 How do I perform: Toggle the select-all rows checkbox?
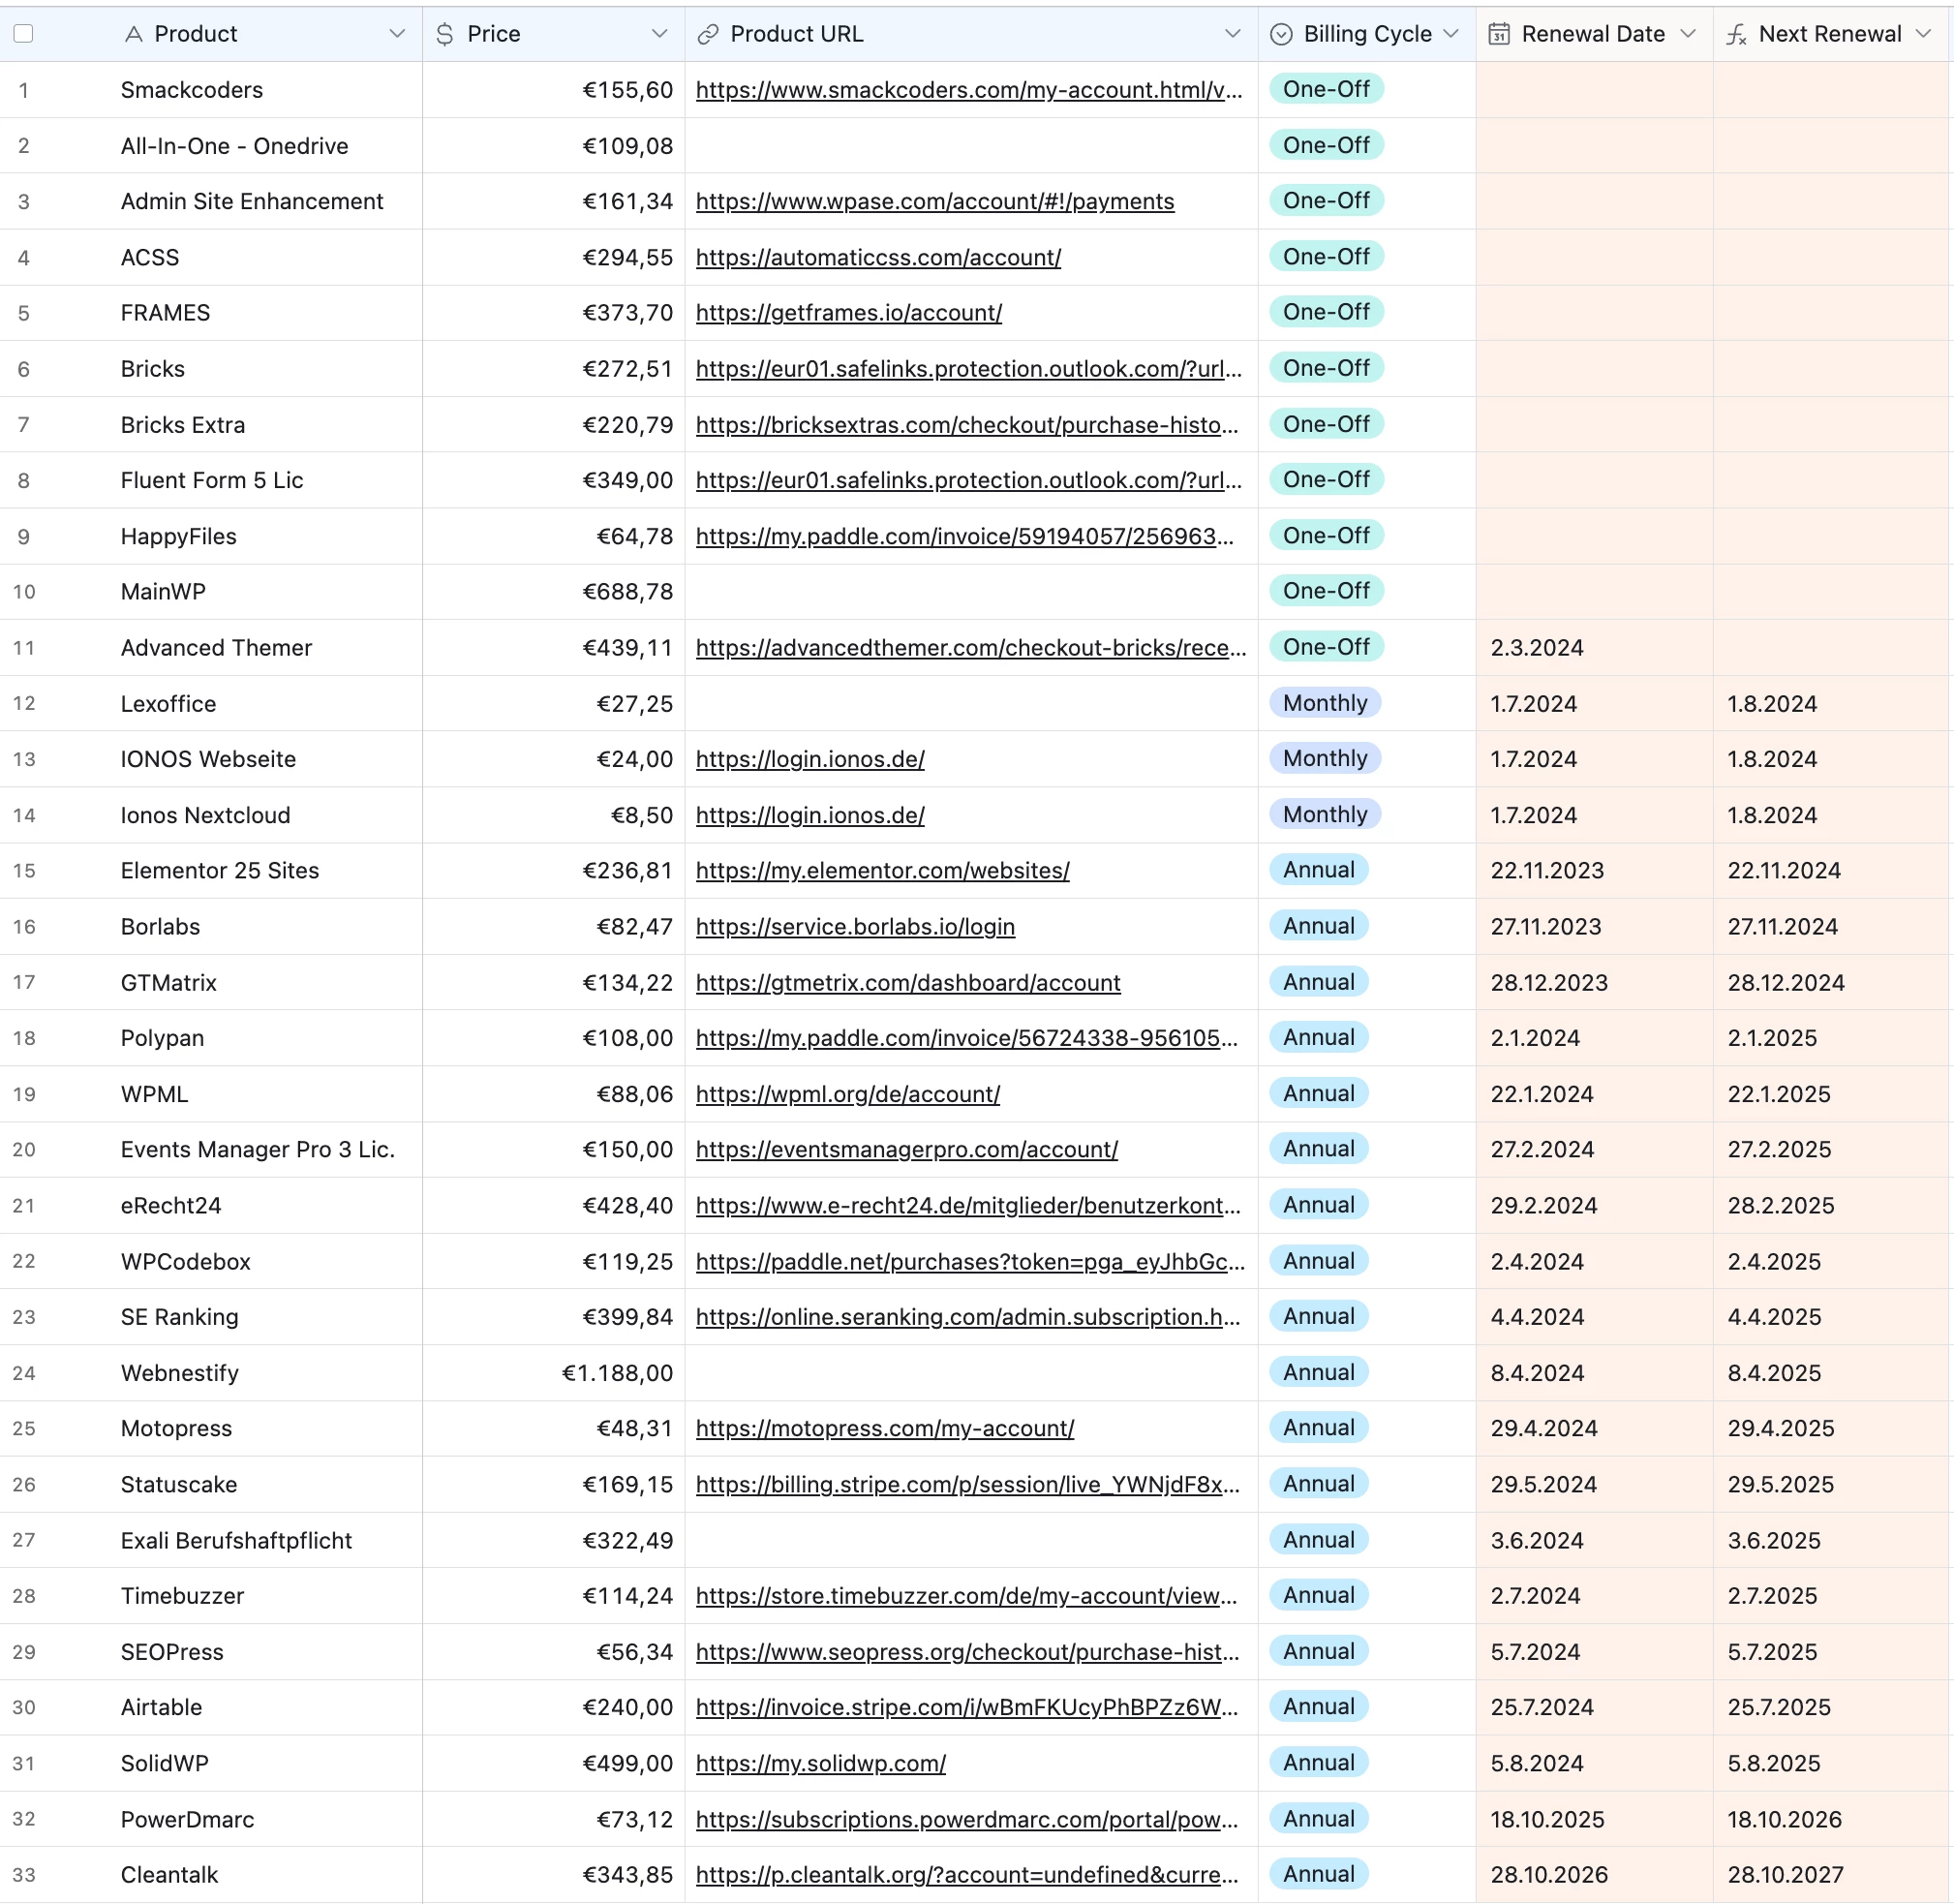pyautogui.click(x=23, y=33)
